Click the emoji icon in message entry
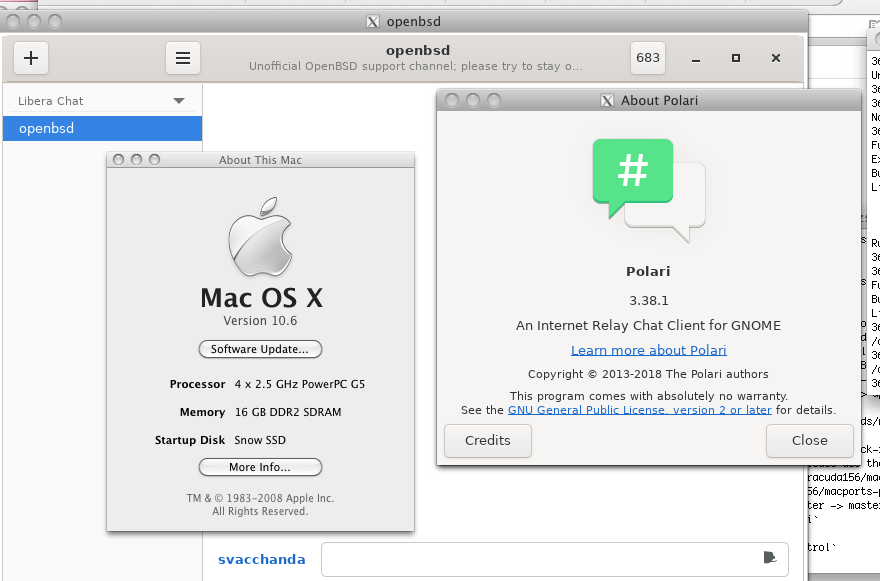The height and width of the screenshot is (581, 880). point(770,557)
